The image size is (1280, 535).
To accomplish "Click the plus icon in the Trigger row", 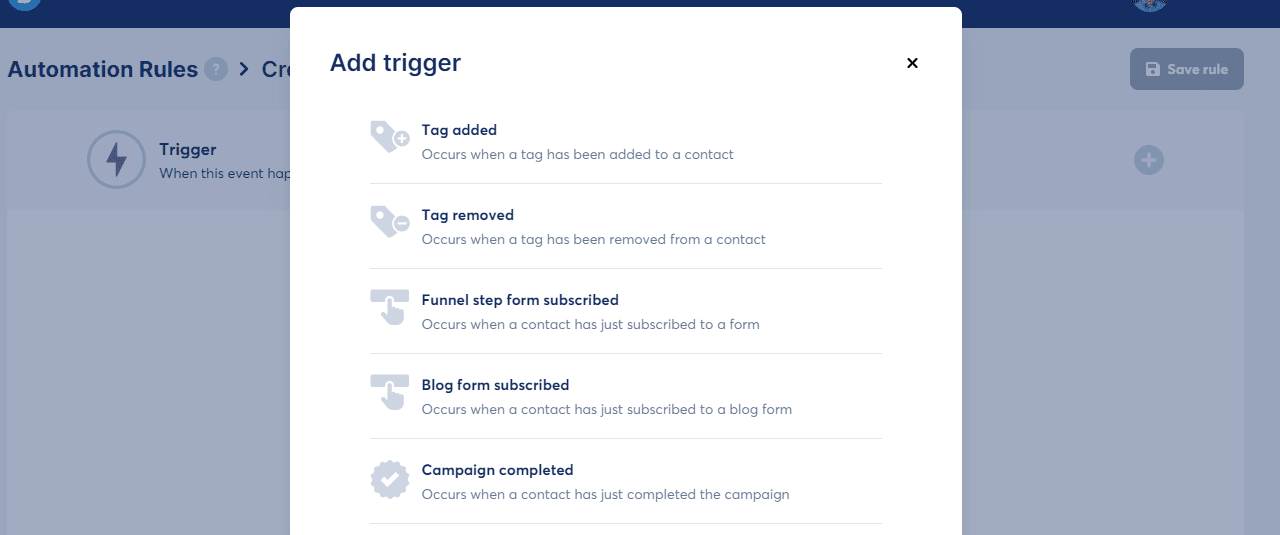I will tap(1149, 160).
